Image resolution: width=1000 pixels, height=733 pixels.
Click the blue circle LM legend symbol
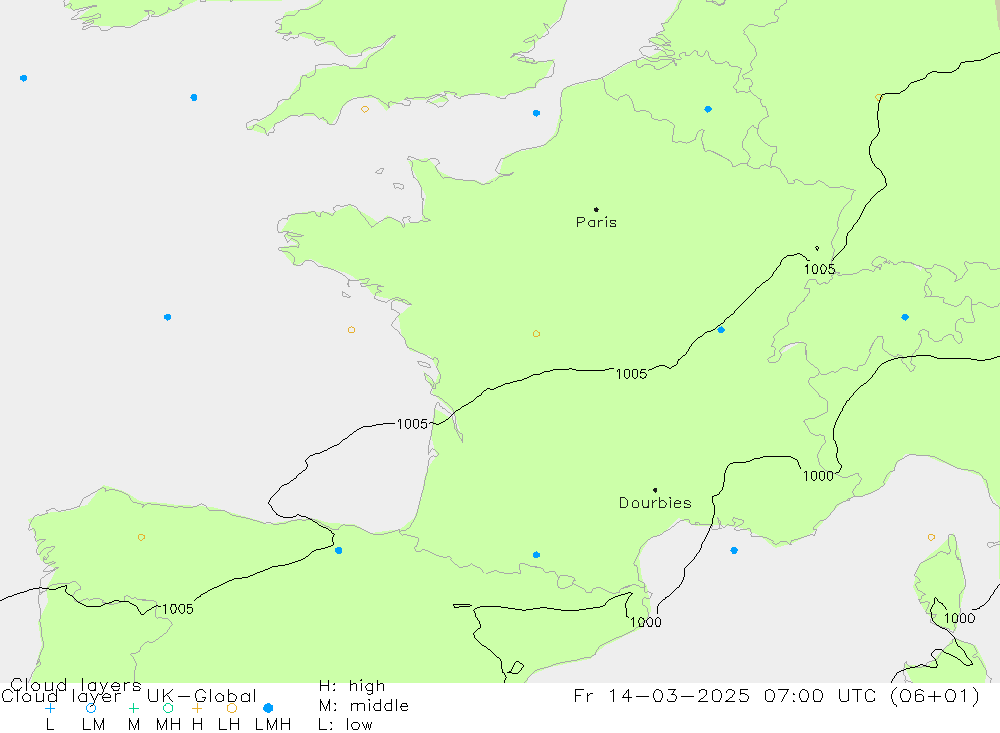coord(91,708)
